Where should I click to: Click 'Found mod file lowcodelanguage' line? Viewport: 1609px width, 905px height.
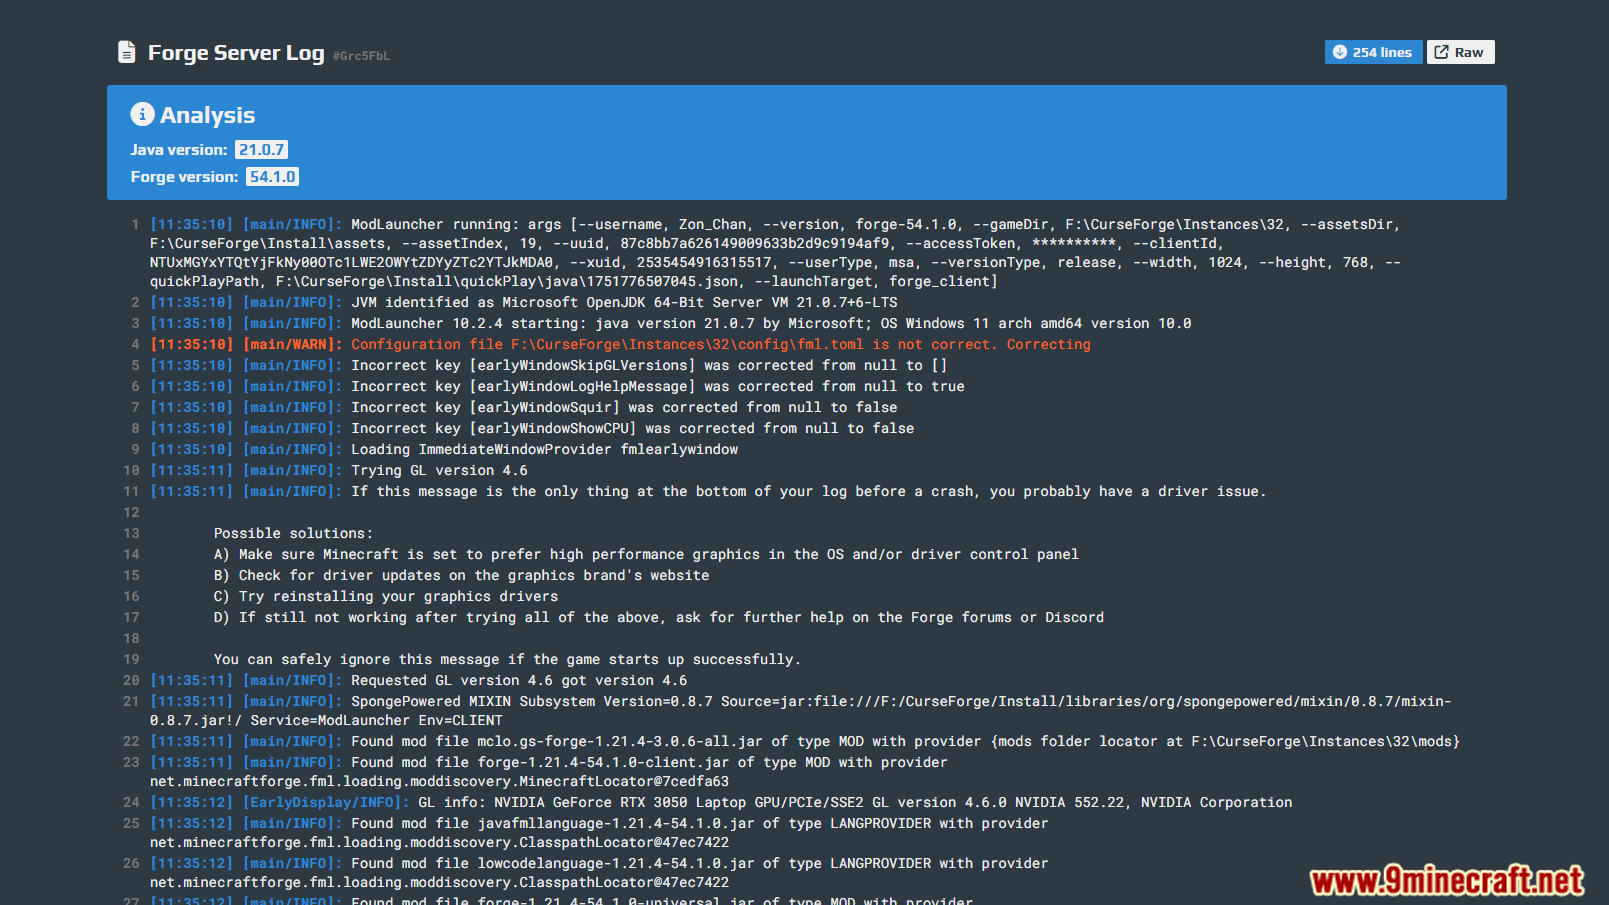599,873
